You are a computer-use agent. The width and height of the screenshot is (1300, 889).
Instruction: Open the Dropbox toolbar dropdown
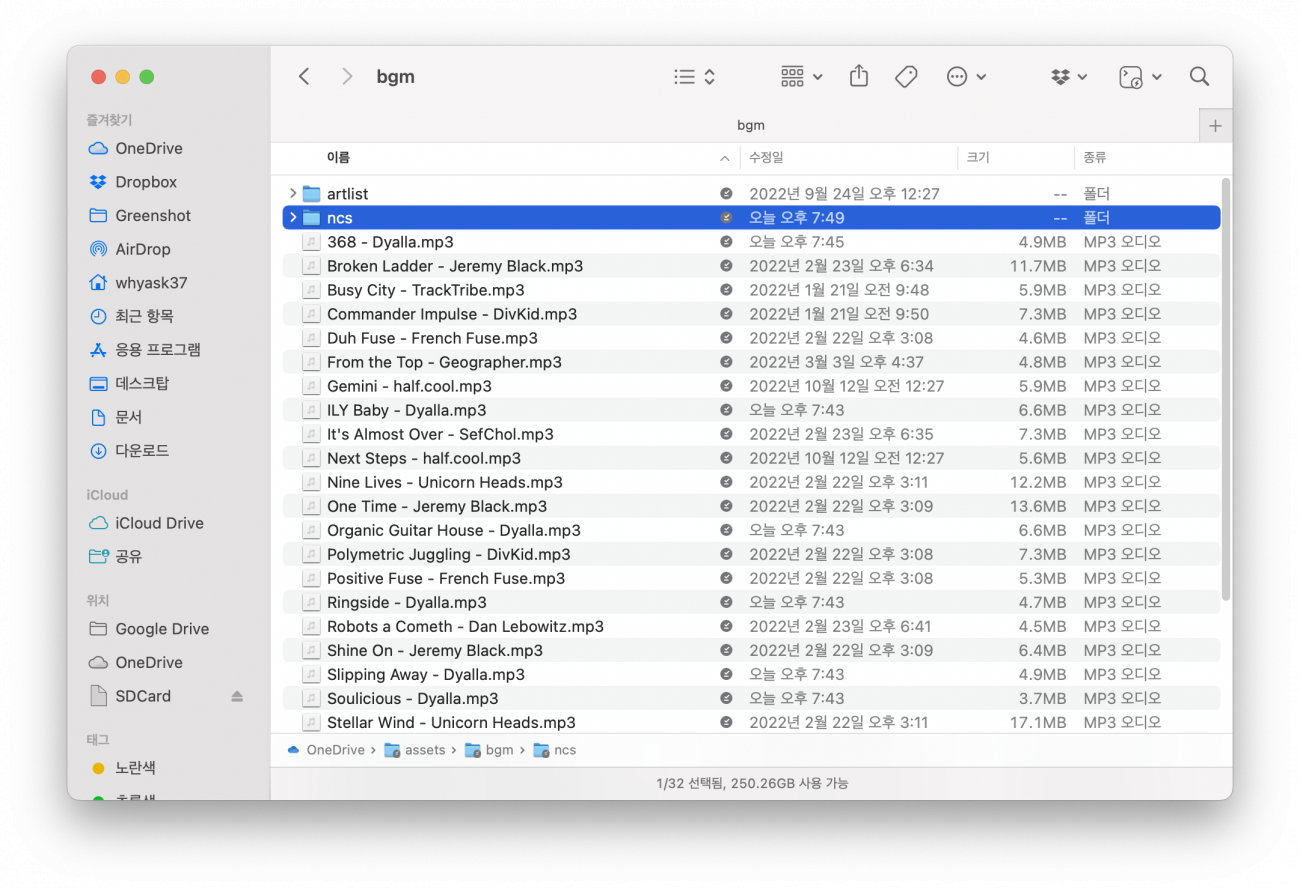[1069, 77]
